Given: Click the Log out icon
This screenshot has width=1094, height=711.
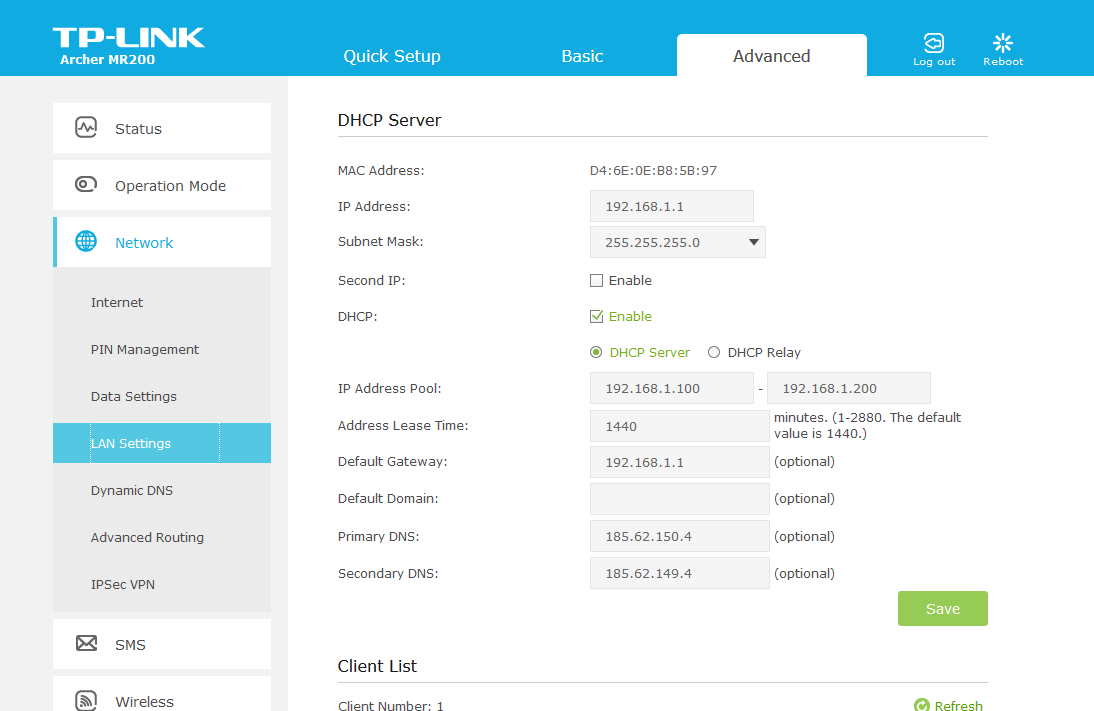Looking at the screenshot, I should click(x=933, y=43).
